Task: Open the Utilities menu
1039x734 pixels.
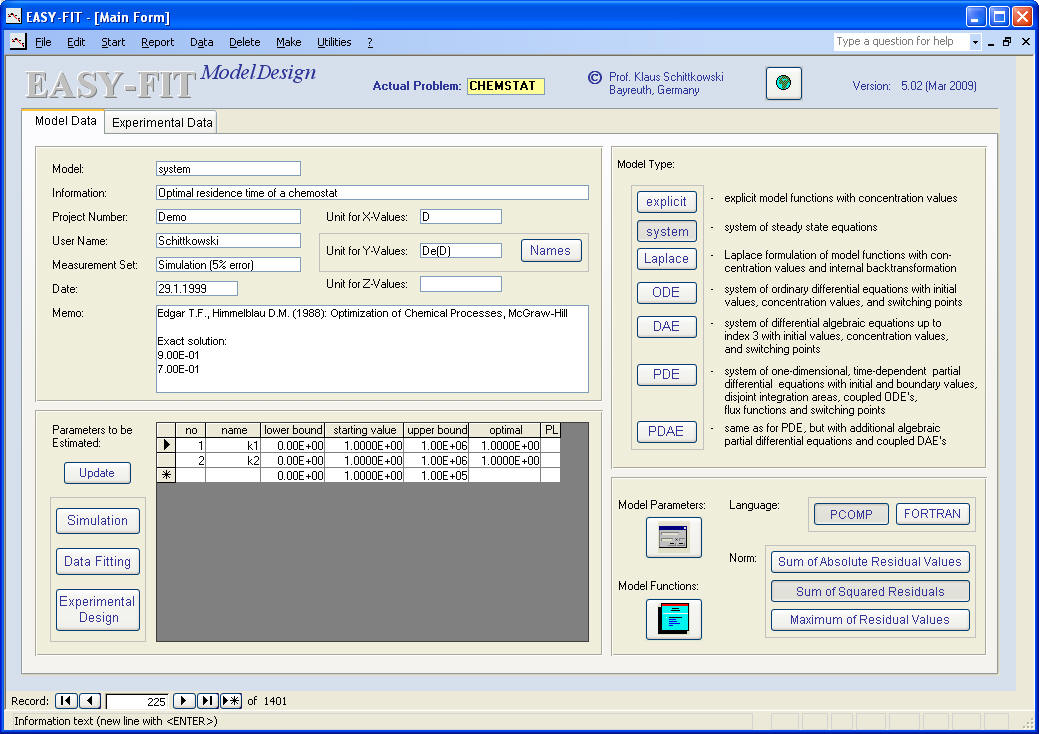Action: coord(334,42)
